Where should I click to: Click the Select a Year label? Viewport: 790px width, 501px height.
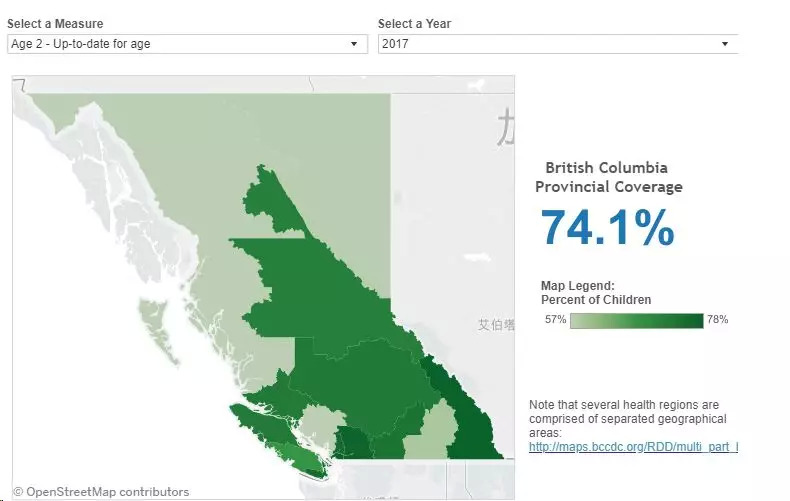413,24
